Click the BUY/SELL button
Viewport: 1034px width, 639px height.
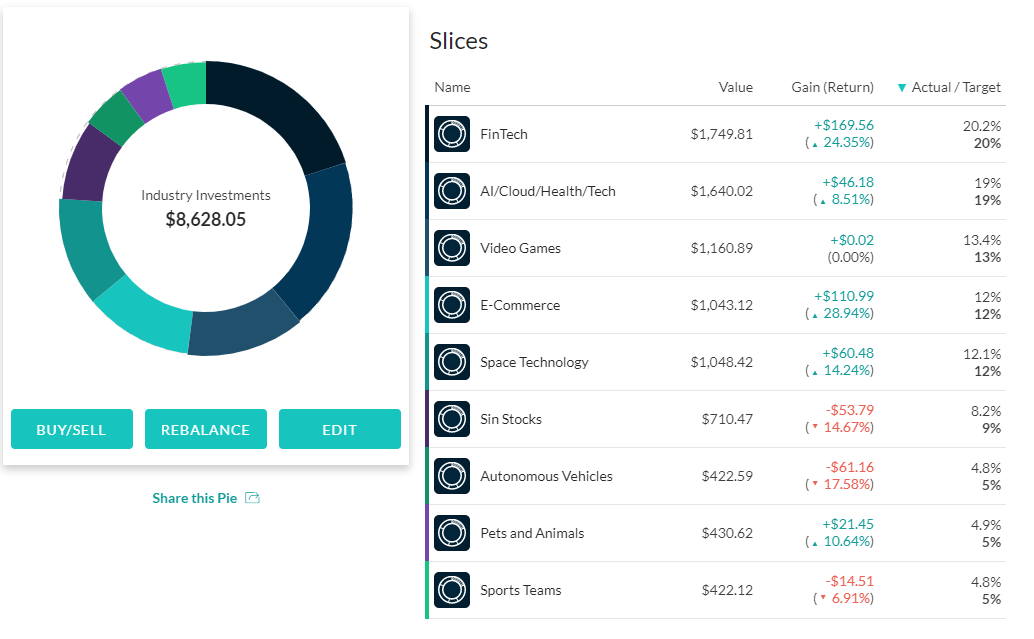[x=71, y=428]
